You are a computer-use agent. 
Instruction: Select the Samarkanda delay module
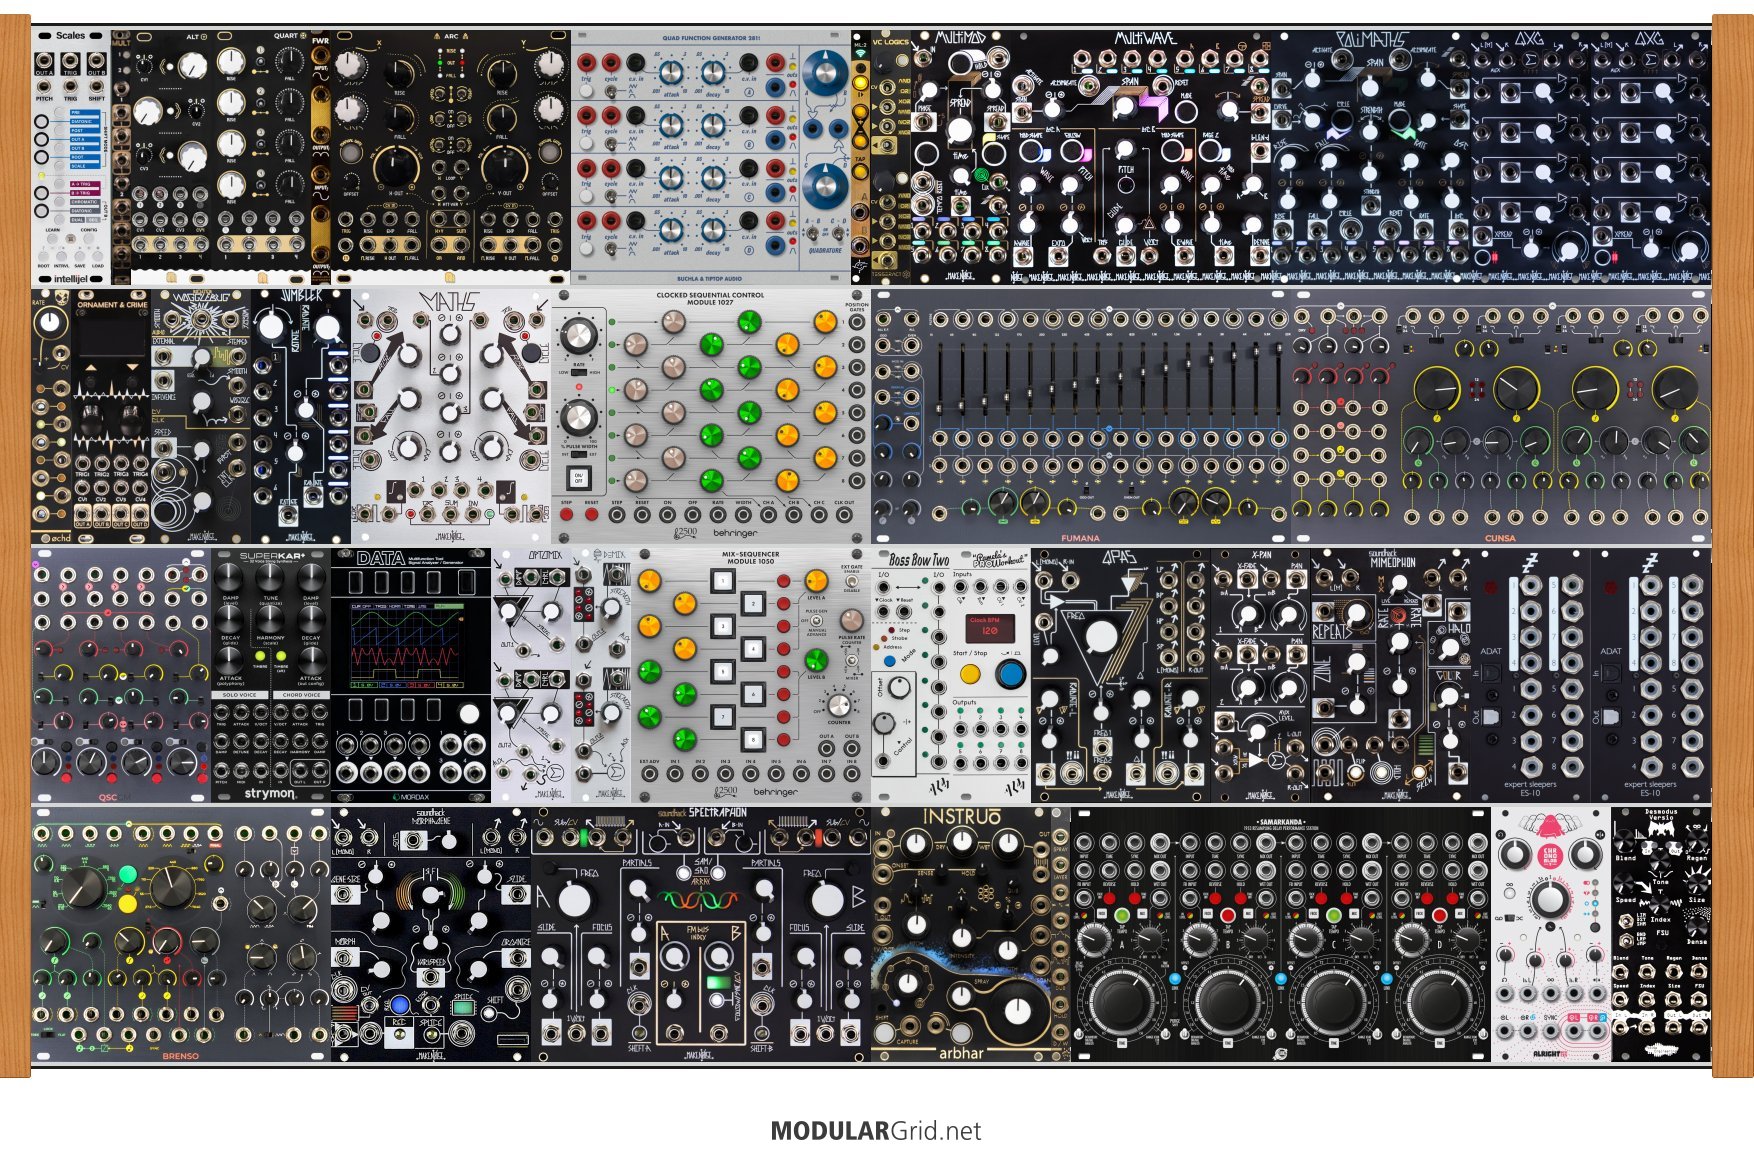click(x=1281, y=934)
